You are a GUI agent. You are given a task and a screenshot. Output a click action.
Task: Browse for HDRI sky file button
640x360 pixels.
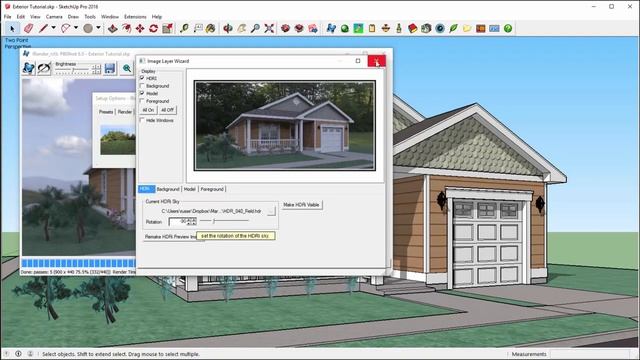click(x=271, y=211)
